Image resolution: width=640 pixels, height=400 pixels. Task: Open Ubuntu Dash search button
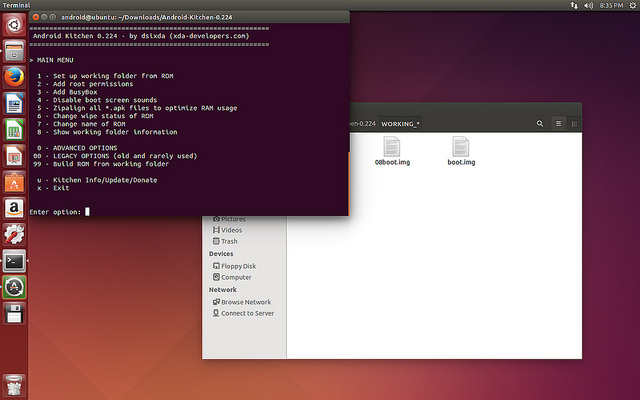click(14, 25)
